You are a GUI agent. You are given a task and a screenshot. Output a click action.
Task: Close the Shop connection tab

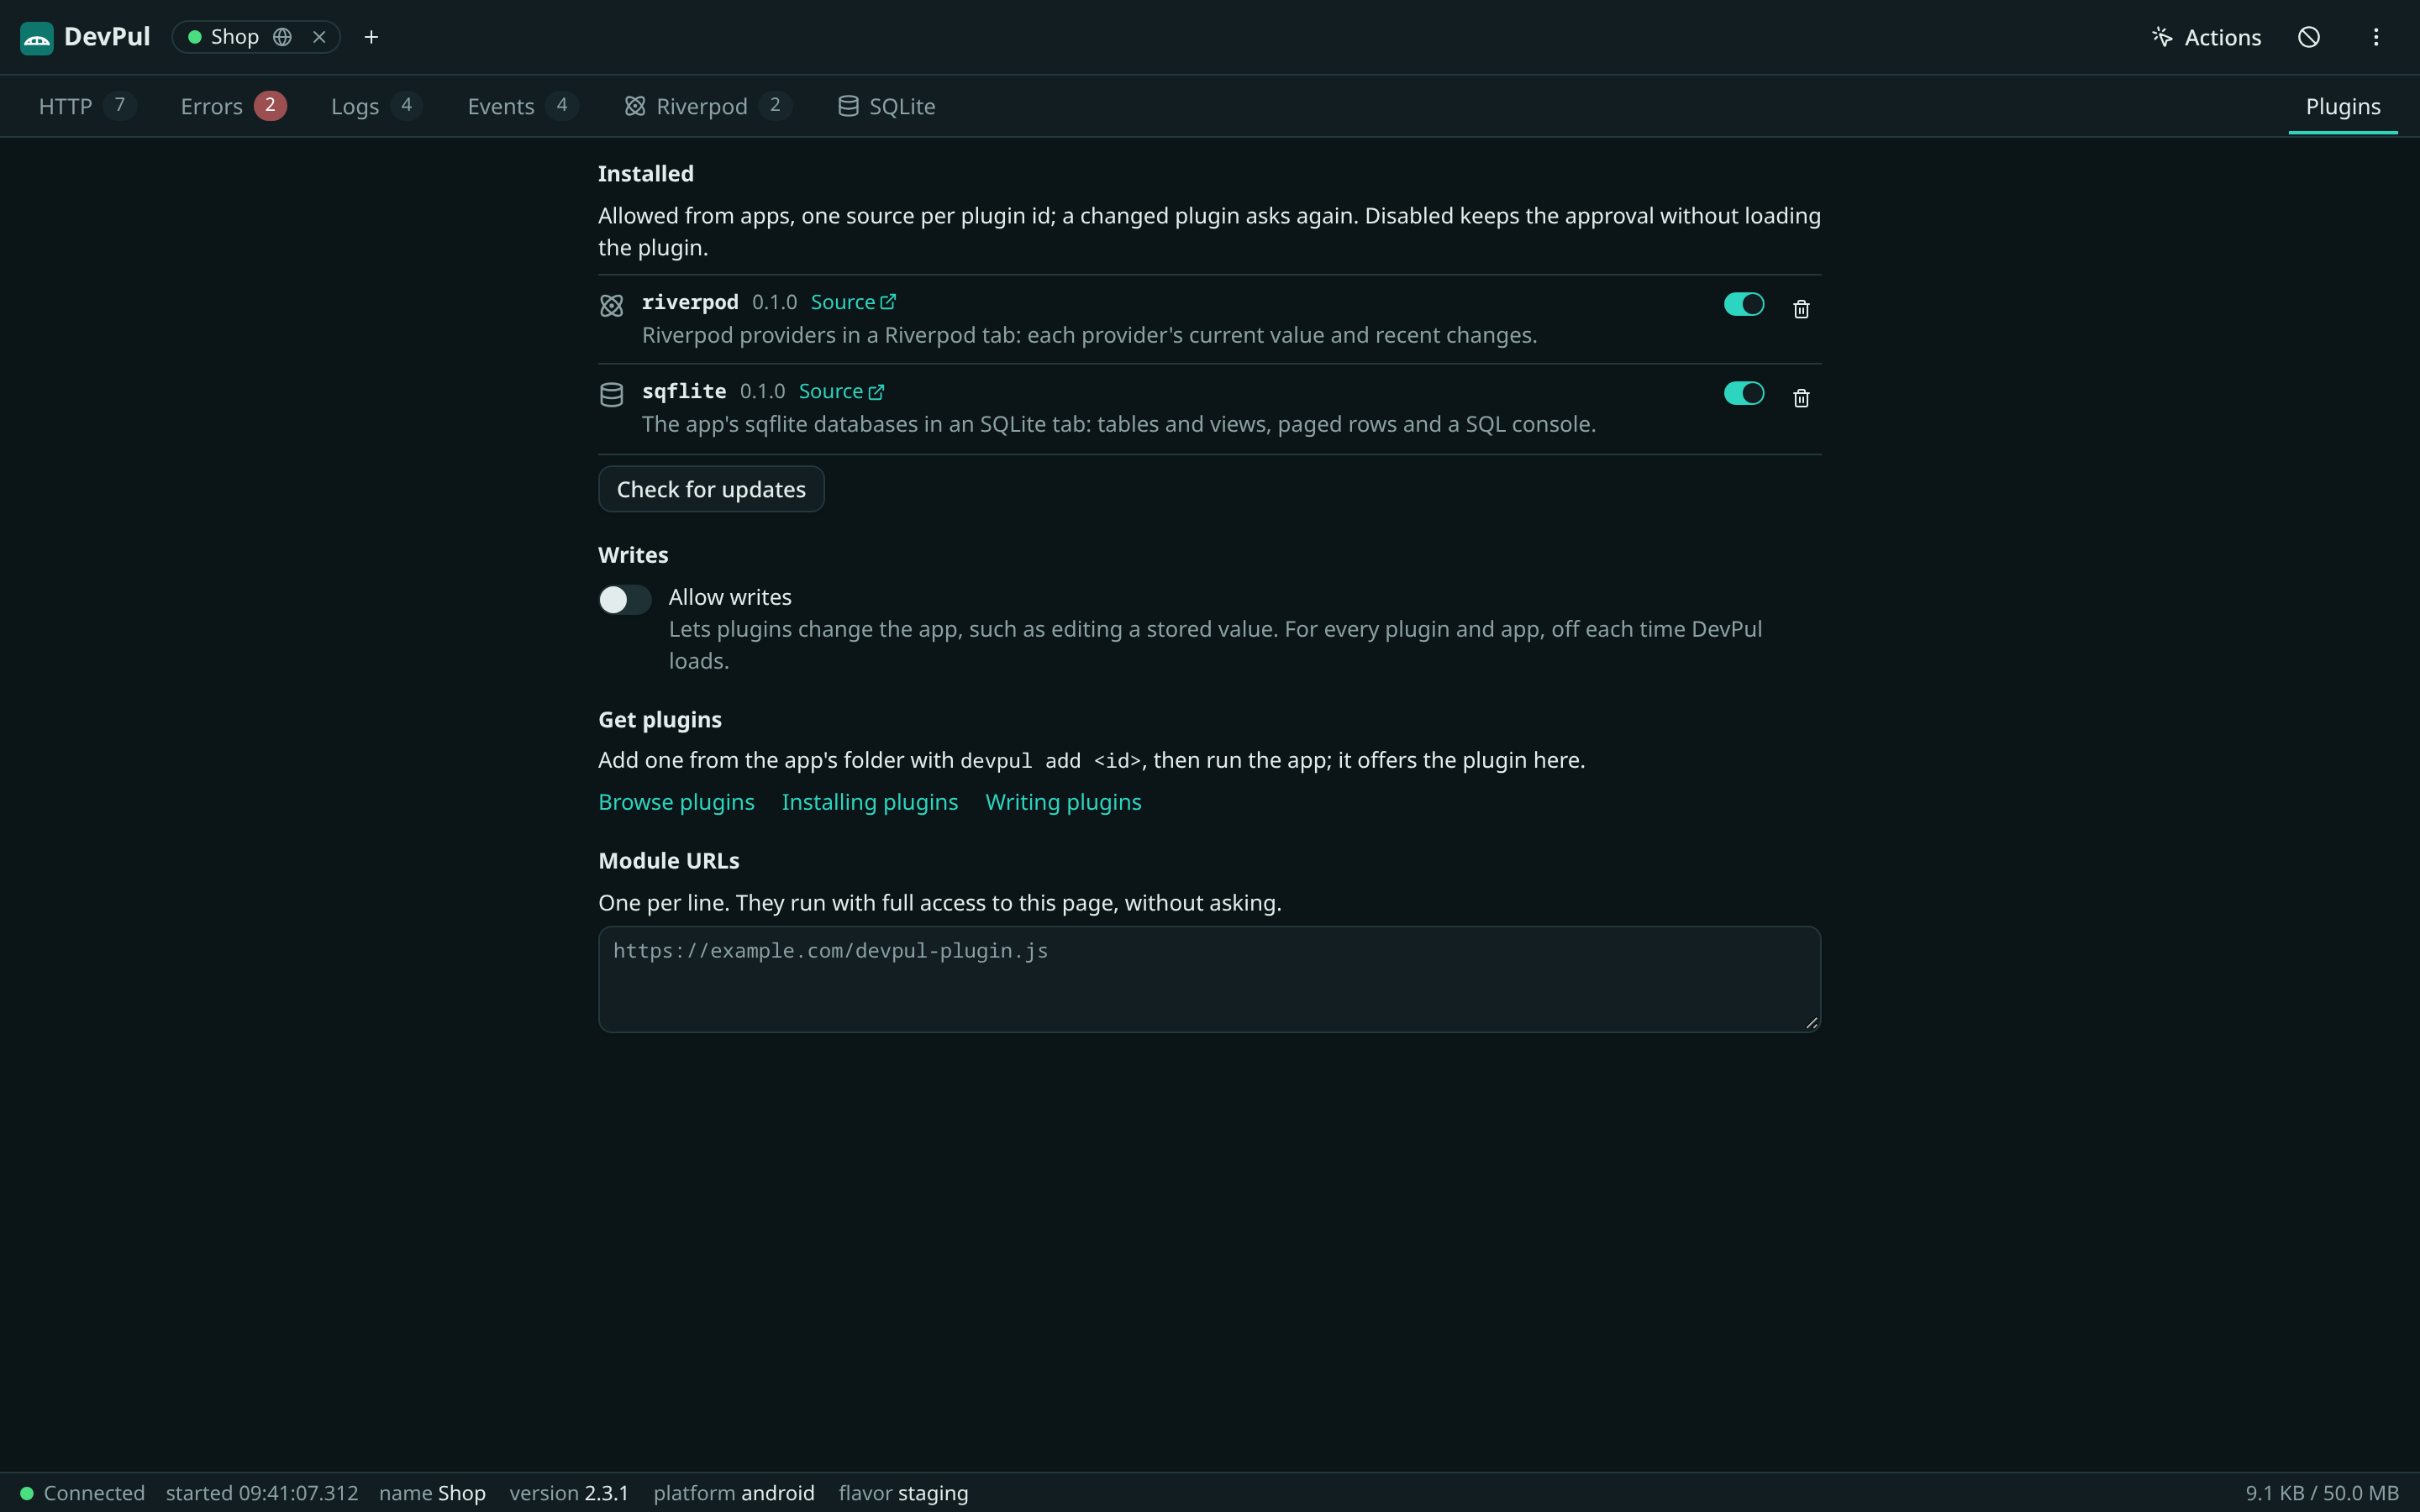(x=319, y=37)
